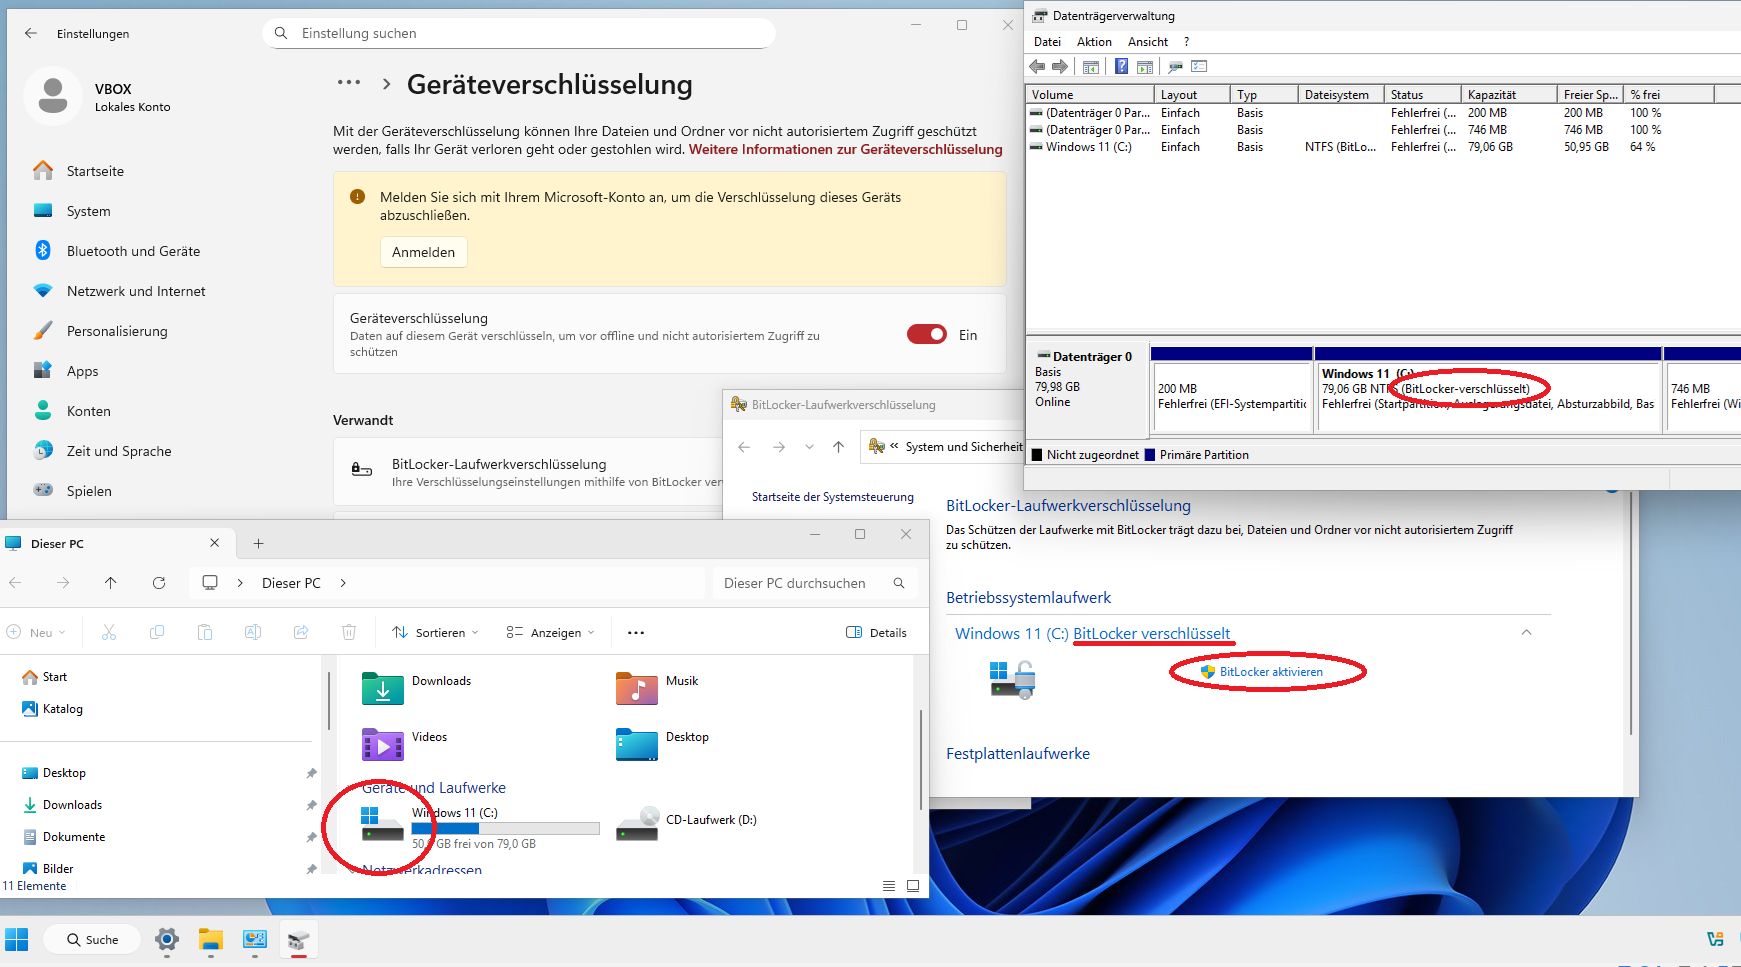This screenshot has width=1741, height=967.
Task: Open Spielen settings category
Action: pos(89,491)
